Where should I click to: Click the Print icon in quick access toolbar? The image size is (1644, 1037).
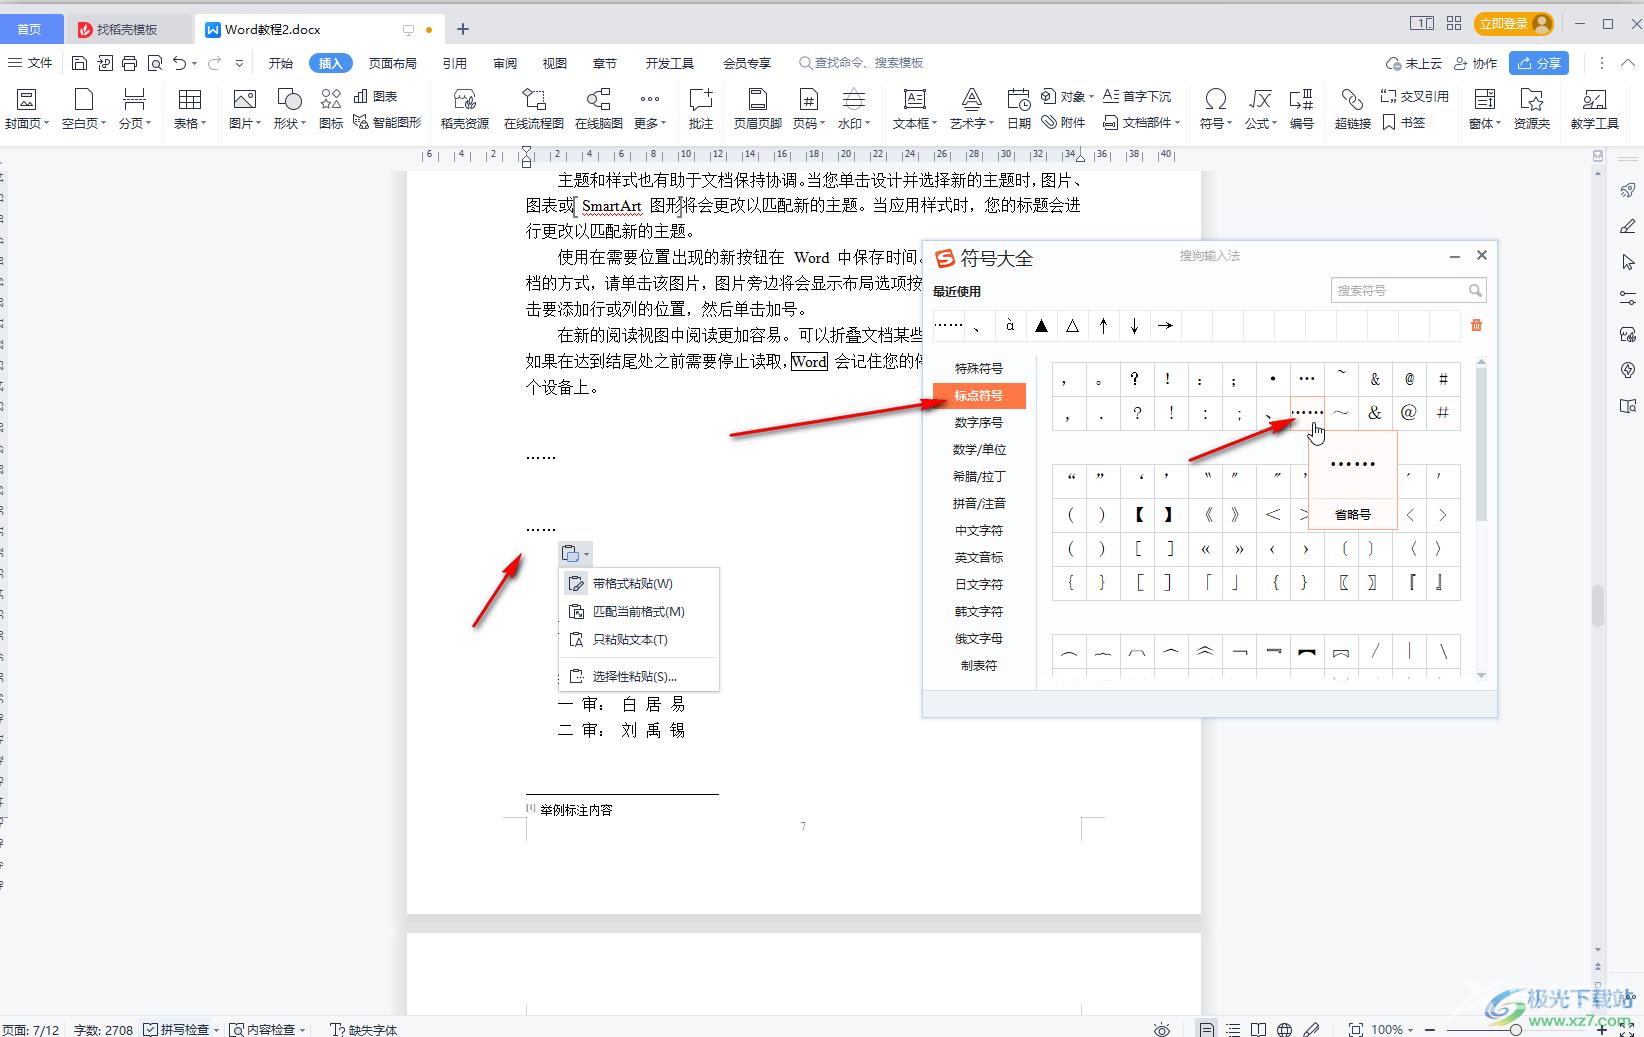coord(129,63)
